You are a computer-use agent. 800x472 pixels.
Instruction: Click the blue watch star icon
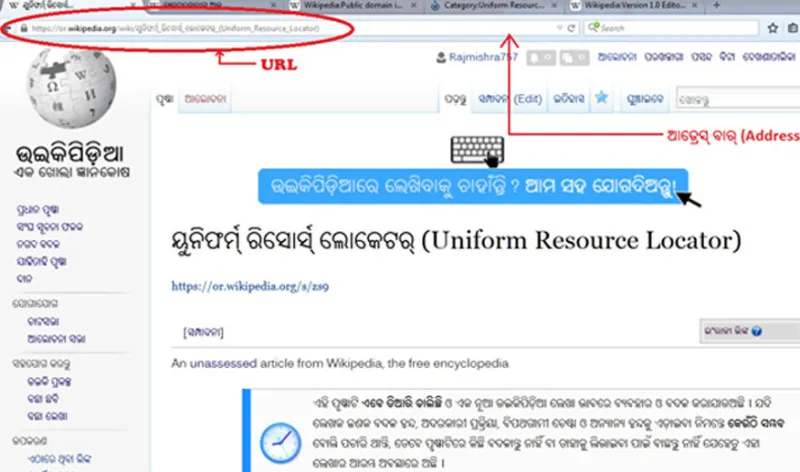click(602, 97)
